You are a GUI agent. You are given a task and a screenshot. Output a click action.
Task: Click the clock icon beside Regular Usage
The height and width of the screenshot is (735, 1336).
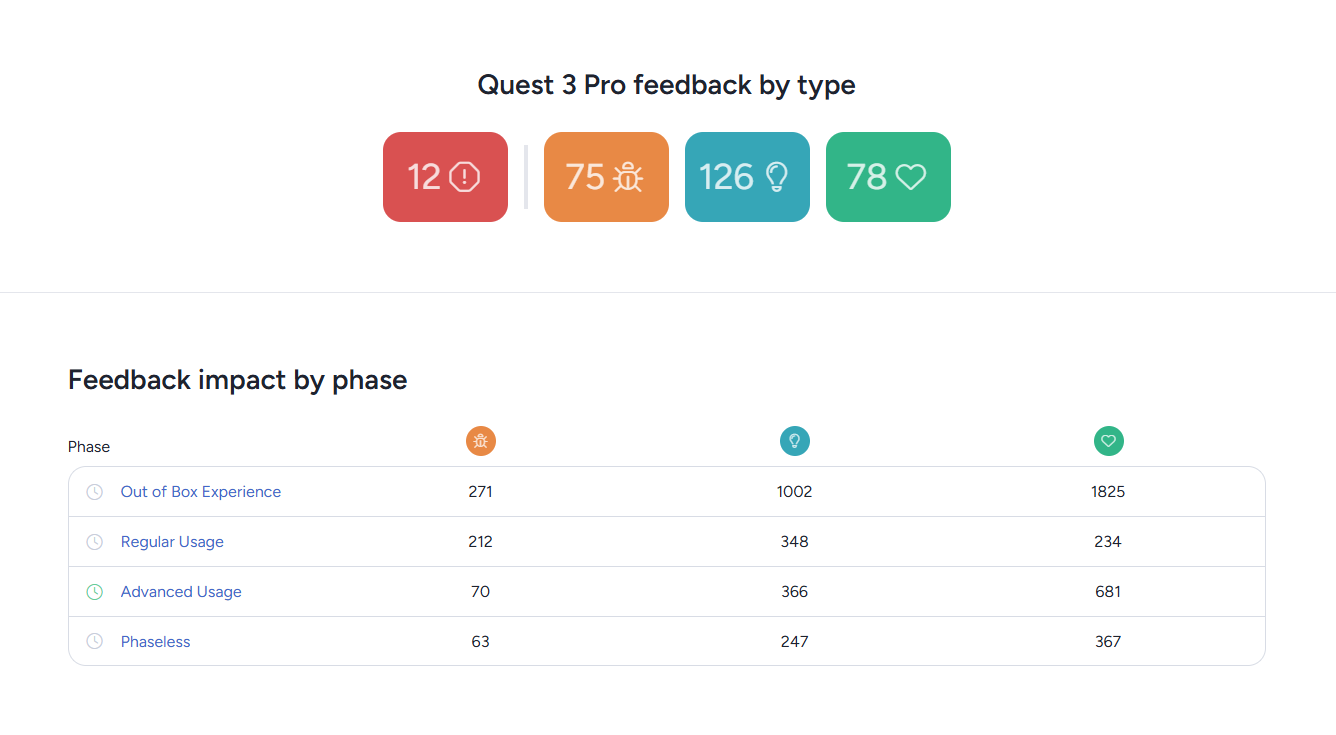click(x=94, y=542)
